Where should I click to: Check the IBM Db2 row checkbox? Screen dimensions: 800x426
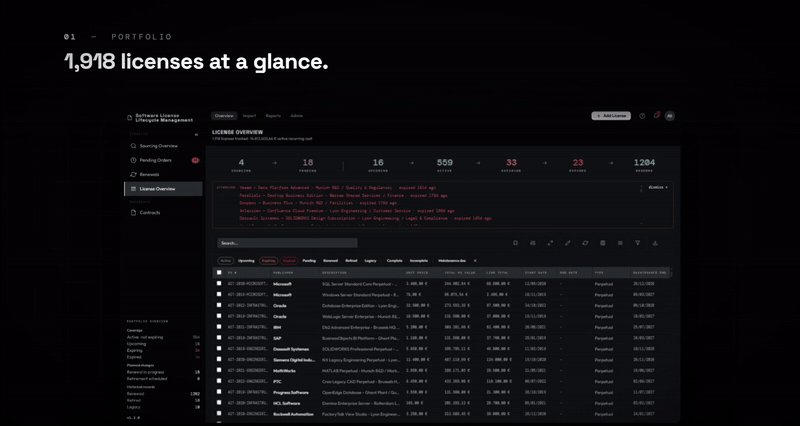pyautogui.click(x=219, y=327)
